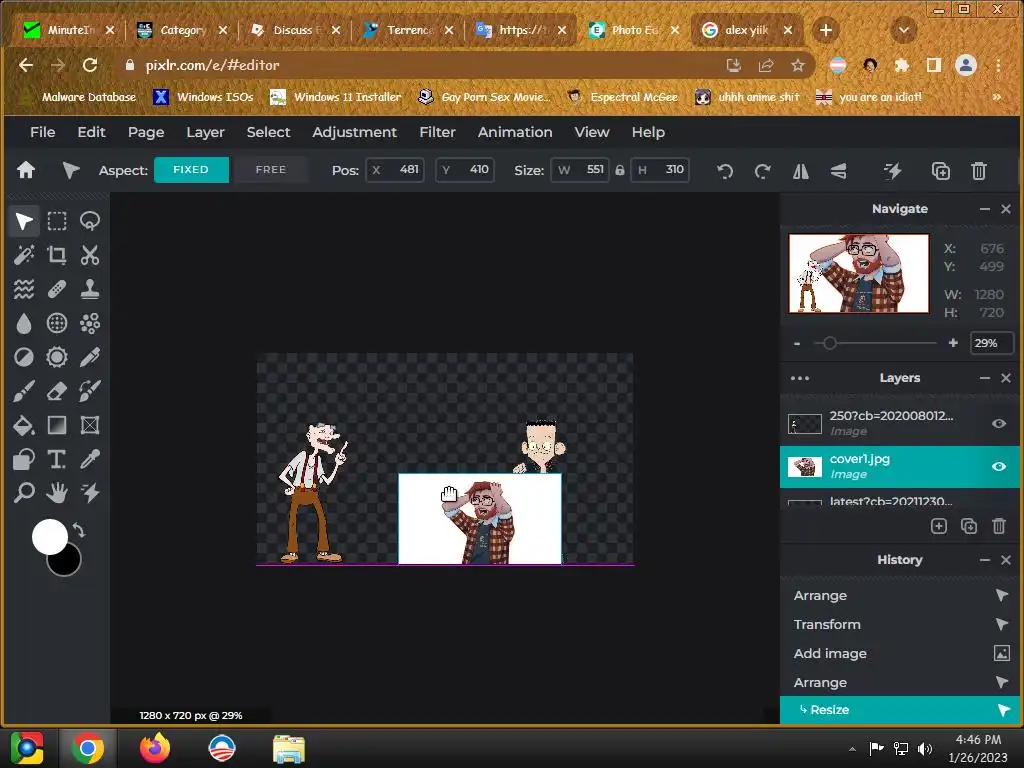Select the Hand pan tool
Image resolution: width=1024 pixels, height=768 pixels.
click(x=57, y=492)
